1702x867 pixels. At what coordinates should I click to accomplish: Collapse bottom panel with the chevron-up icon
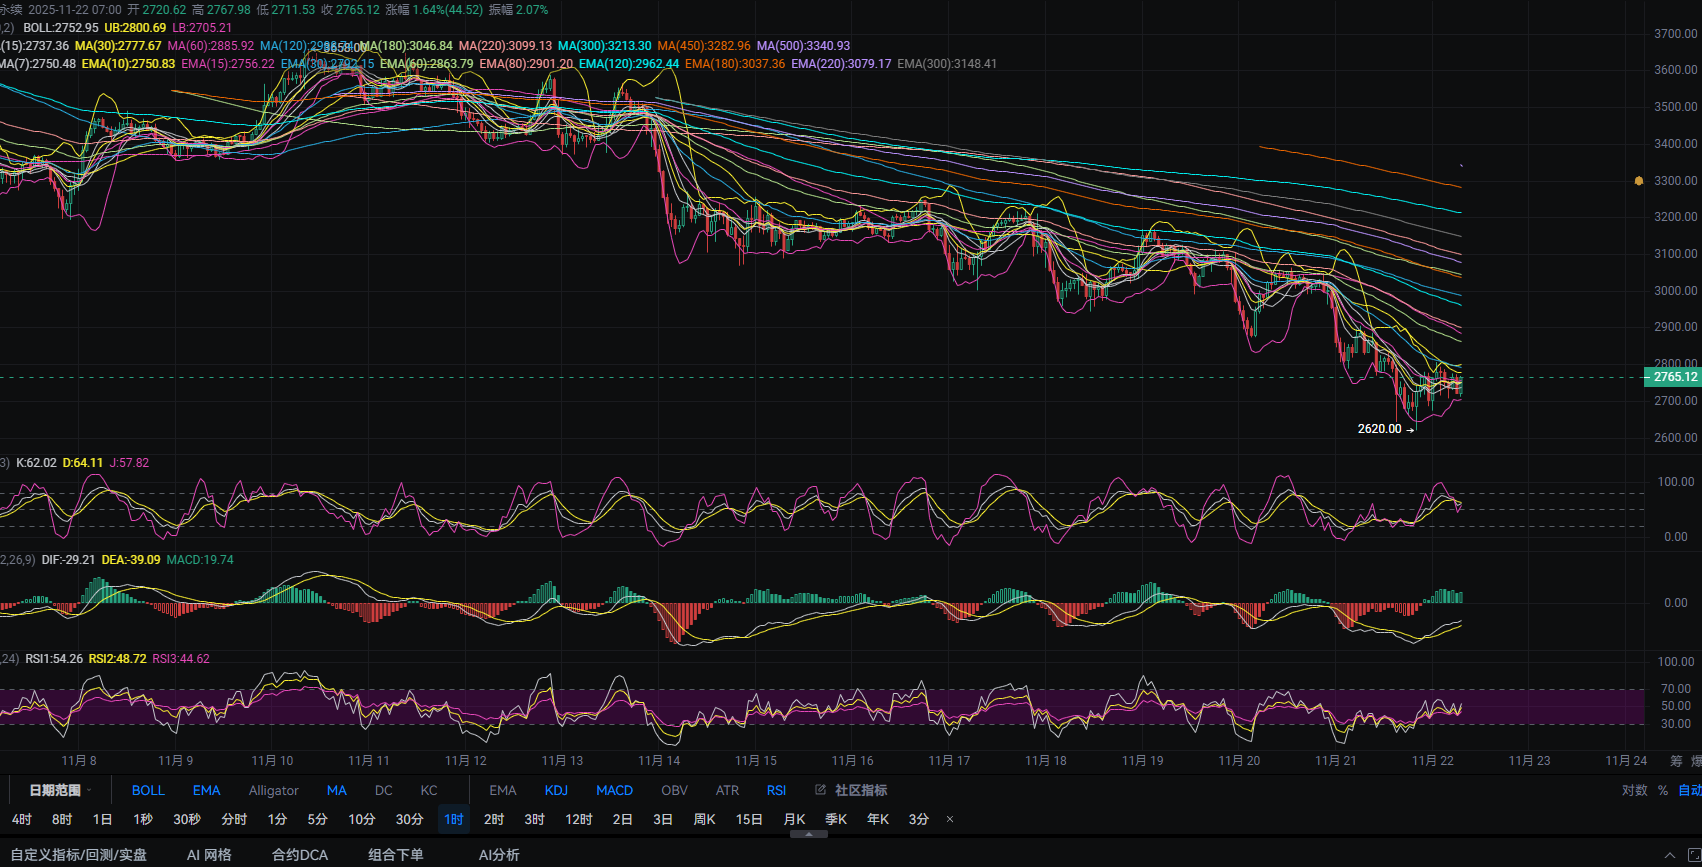tap(1669, 855)
